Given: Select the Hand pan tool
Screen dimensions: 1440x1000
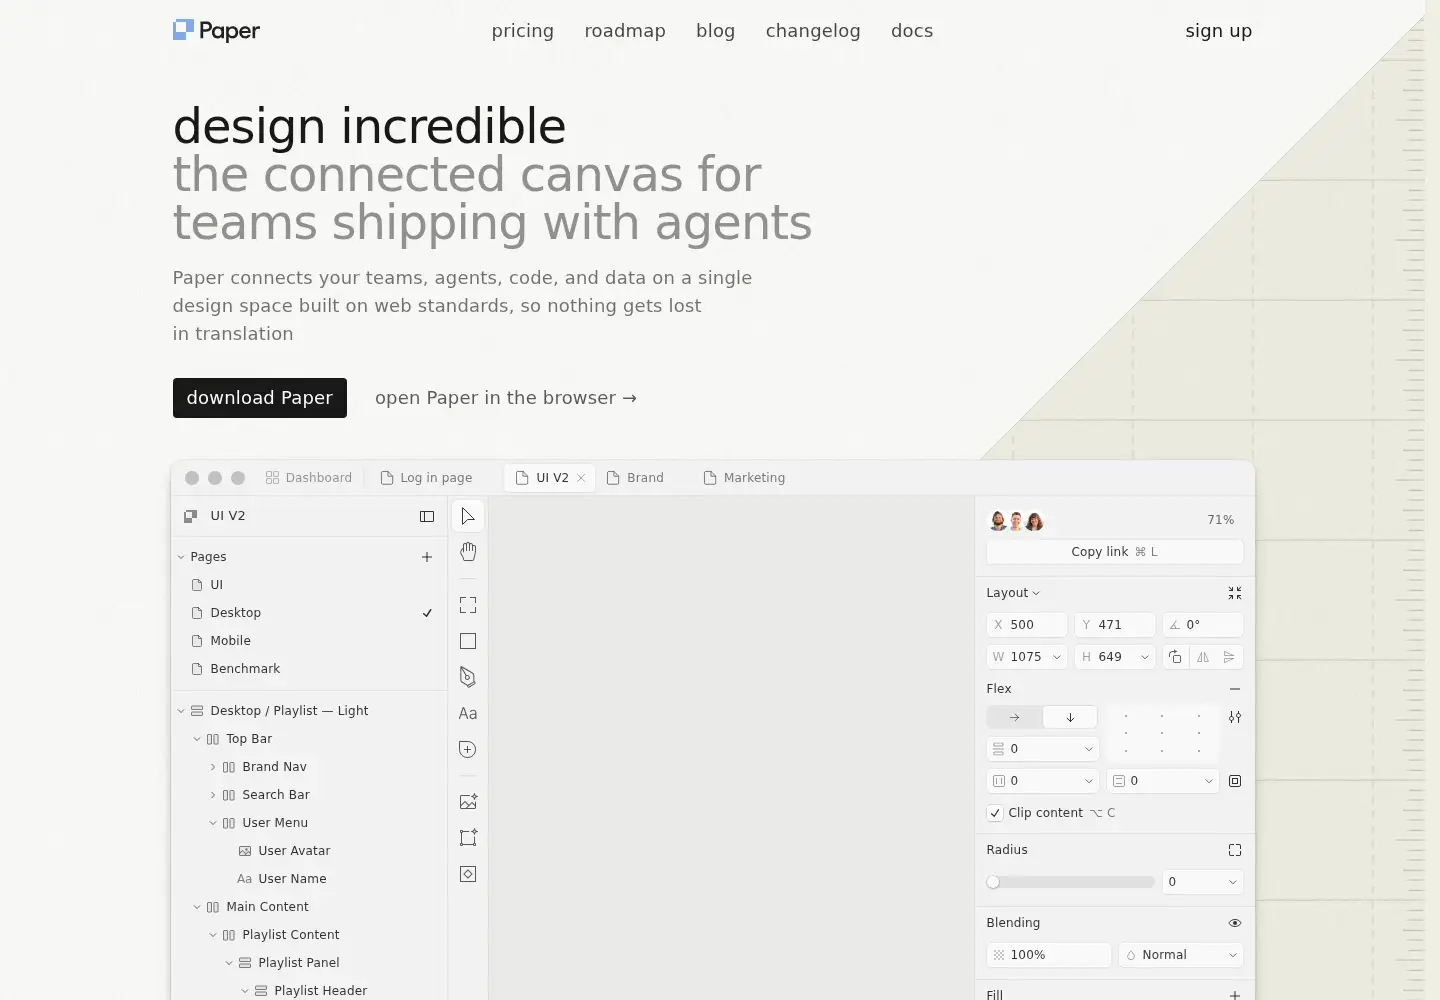Looking at the screenshot, I should coord(468,552).
